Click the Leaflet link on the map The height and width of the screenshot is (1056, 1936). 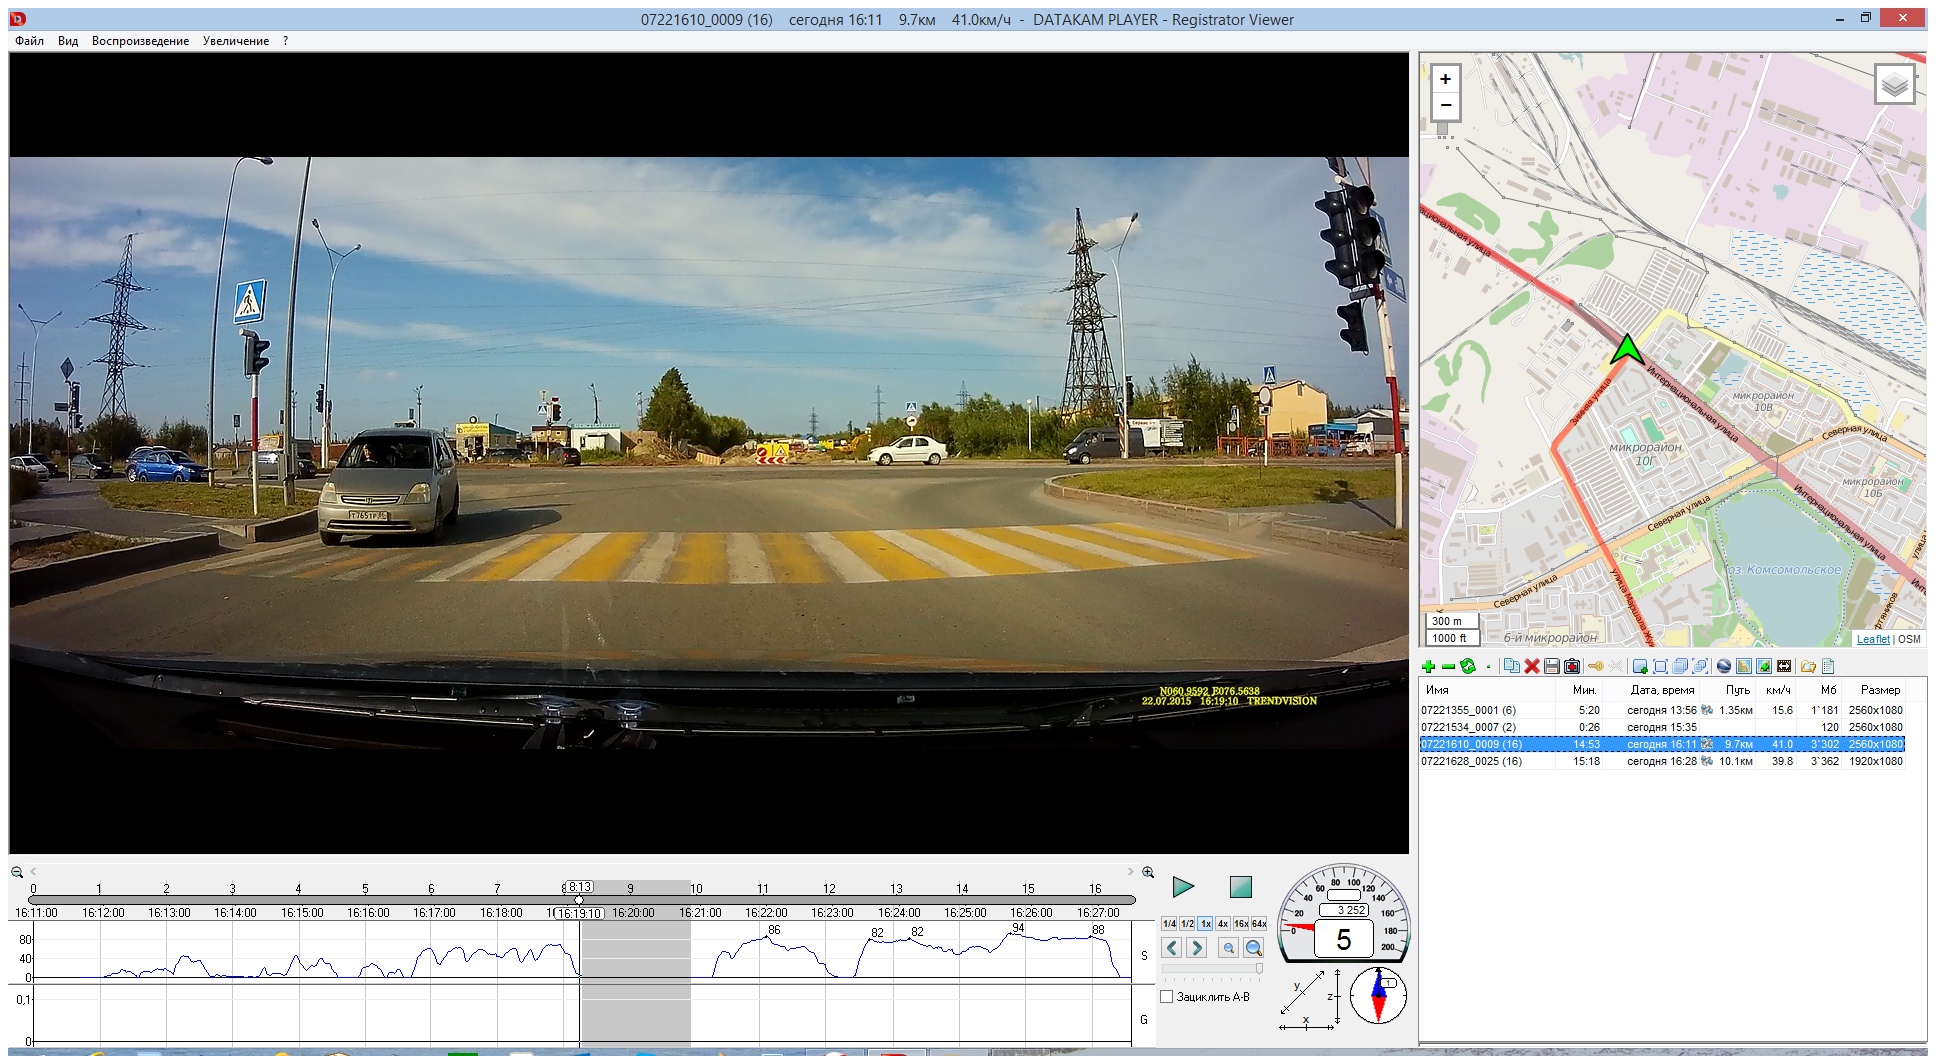(x=1873, y=639)
